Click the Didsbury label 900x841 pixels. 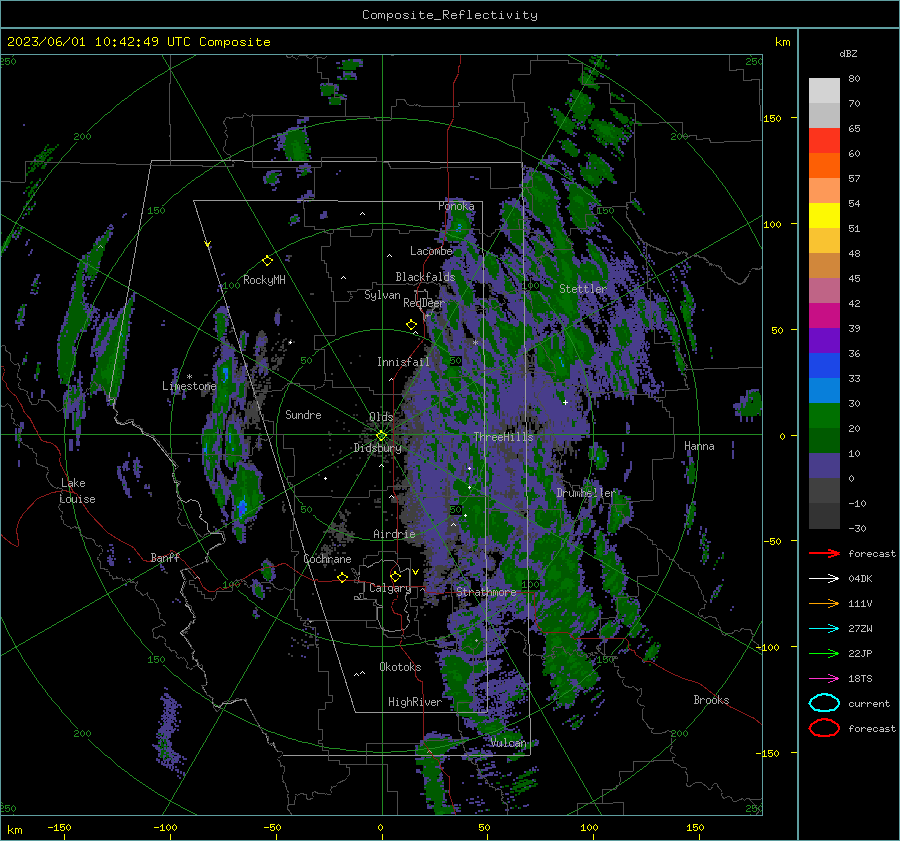(x=378, y=448)
